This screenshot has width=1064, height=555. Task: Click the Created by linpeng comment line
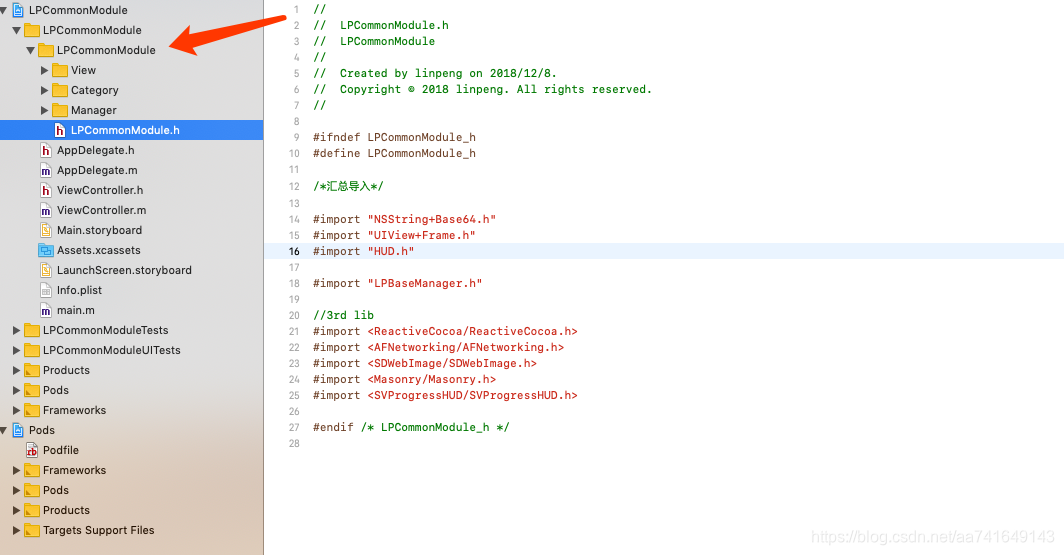[x=435, y=73]
